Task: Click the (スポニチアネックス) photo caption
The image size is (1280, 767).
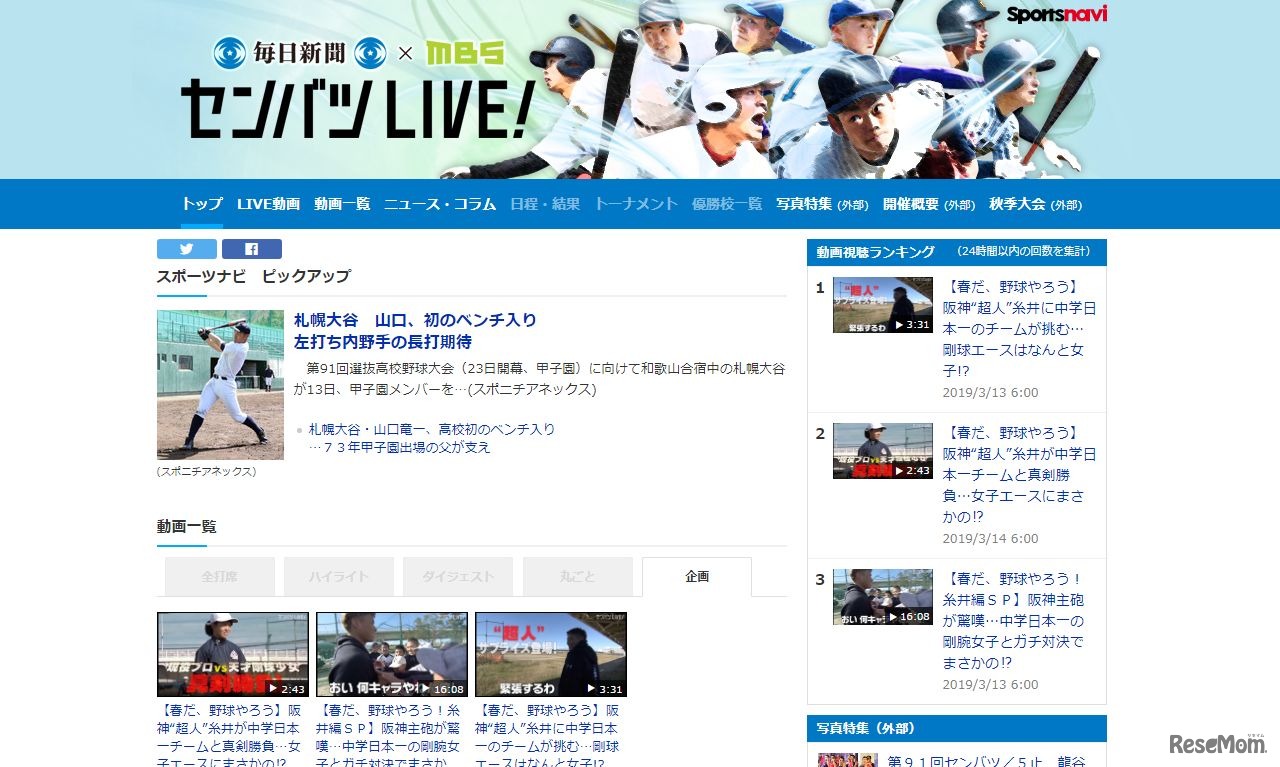Action: 206,471
